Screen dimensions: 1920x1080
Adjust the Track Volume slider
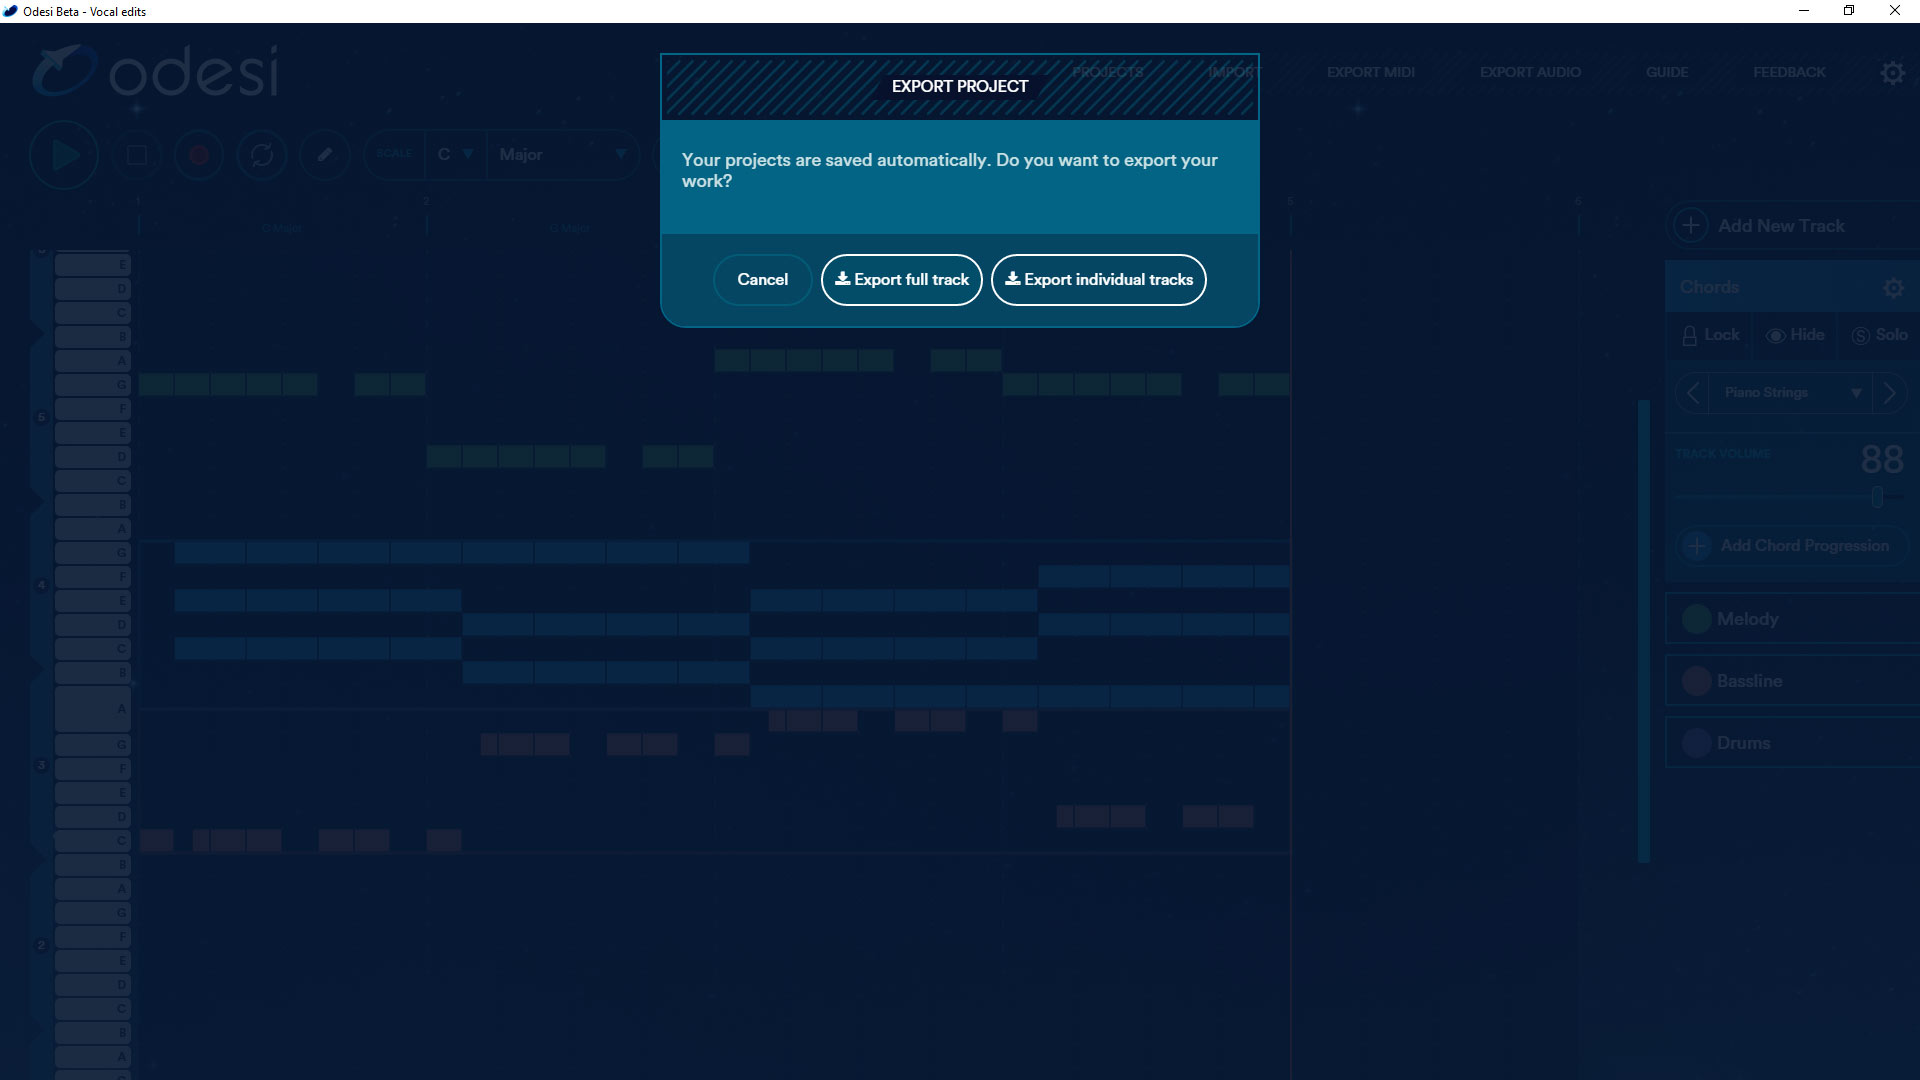pyautogui.click(x=1878, y=496)
